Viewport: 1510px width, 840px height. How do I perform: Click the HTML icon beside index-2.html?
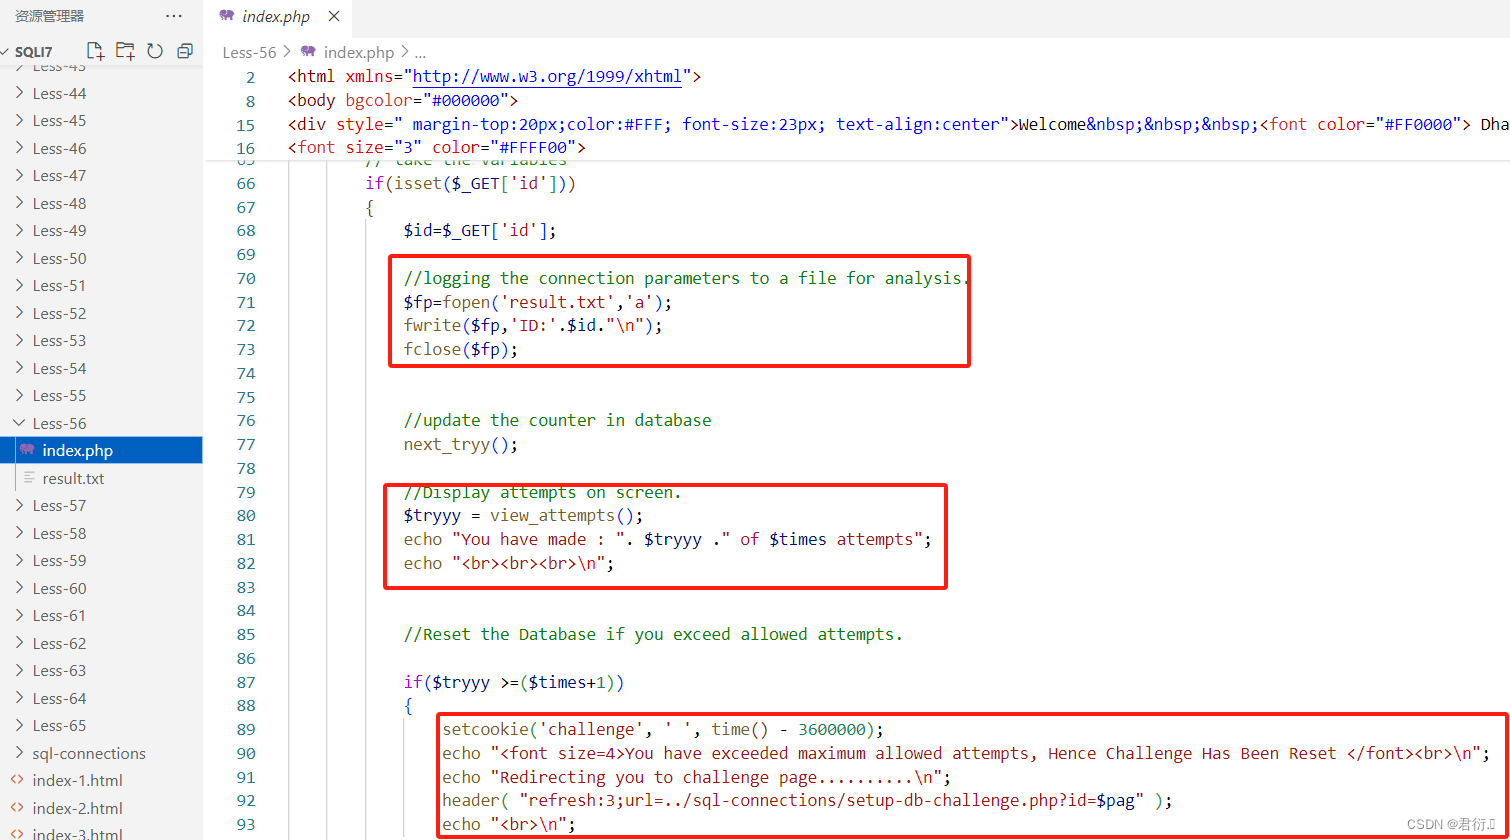(x=17, y=808)
